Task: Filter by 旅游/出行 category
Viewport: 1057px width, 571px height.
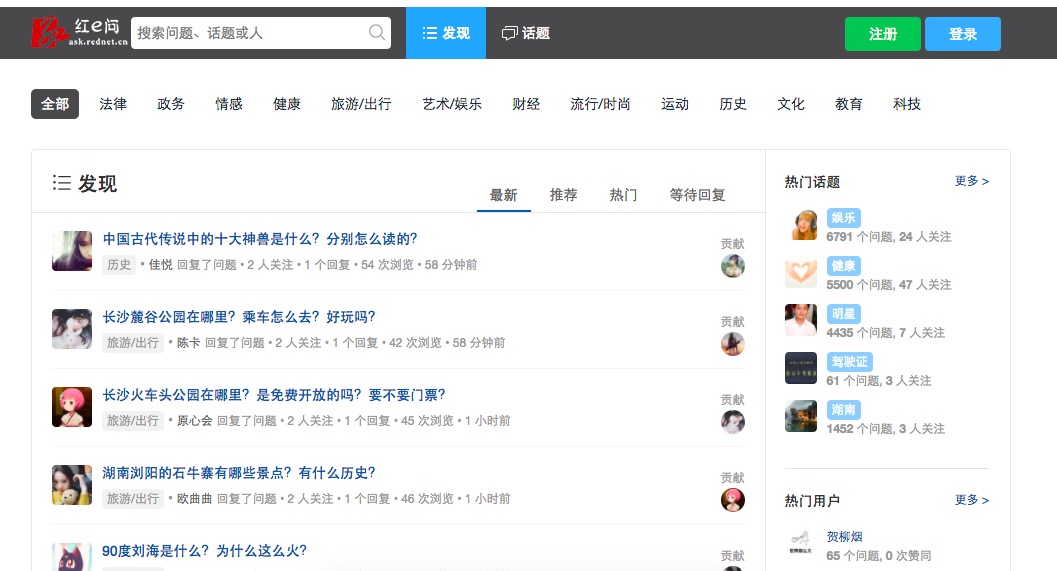Action: [x=361, y=104]
